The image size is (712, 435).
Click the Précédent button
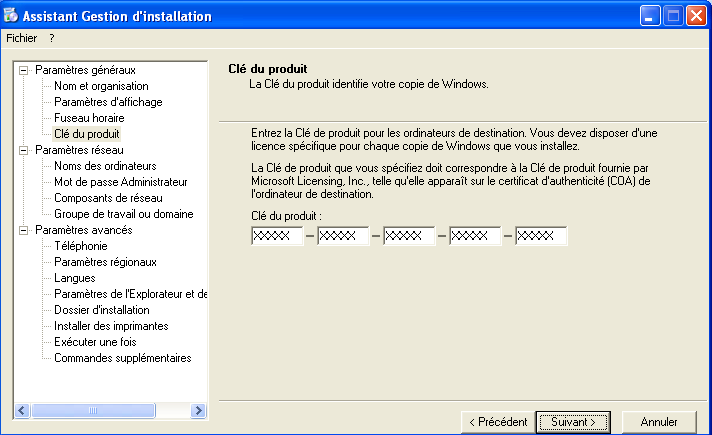coord(497,422)
